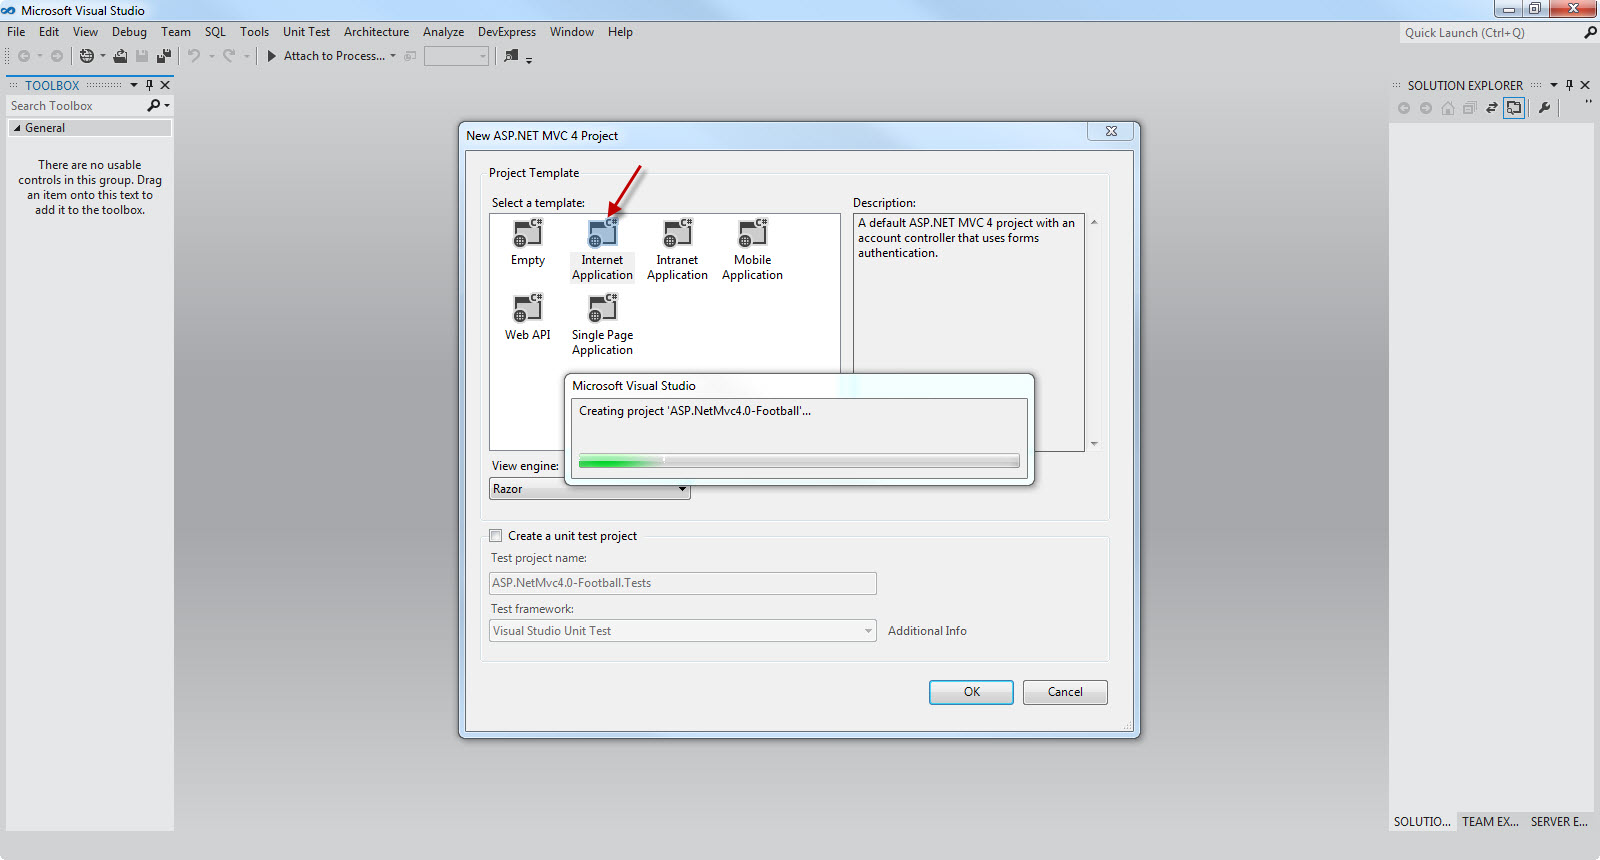Click the Find in Files toolbar icon
Image resolution: width=1600 pixels, height=860 pixels.
tap(511, 56)
